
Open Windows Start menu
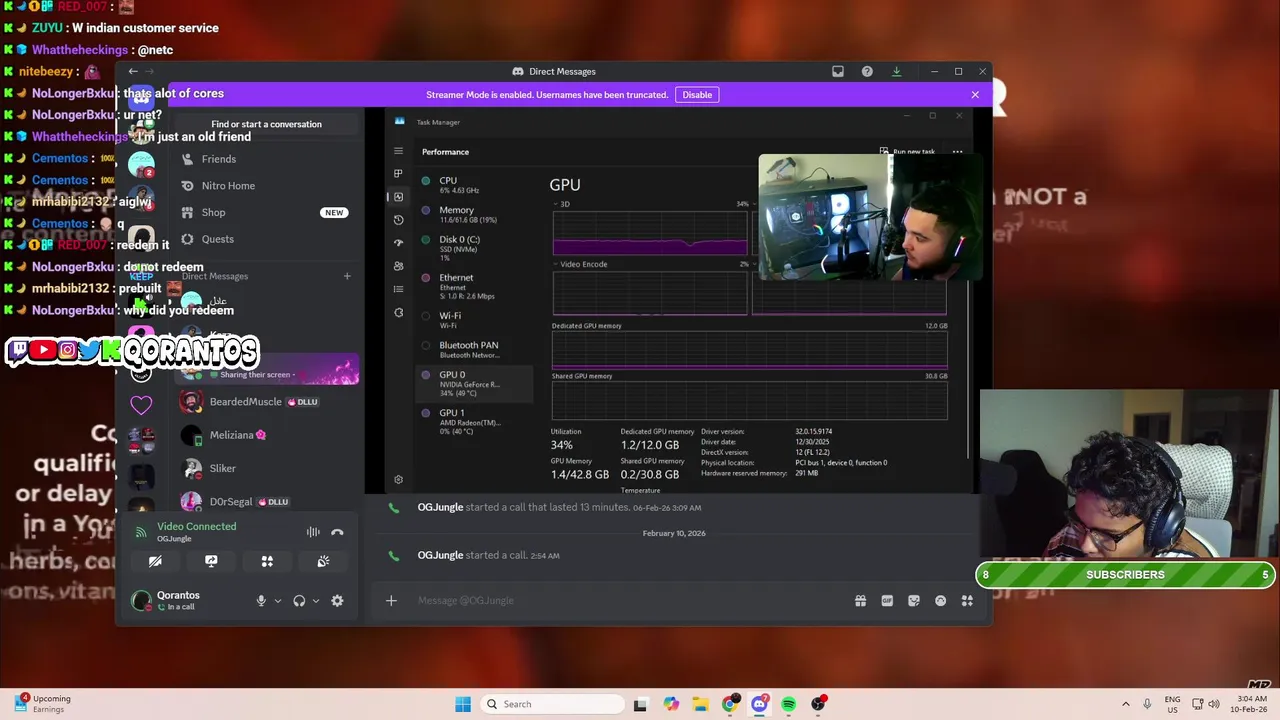coord(463,704)
